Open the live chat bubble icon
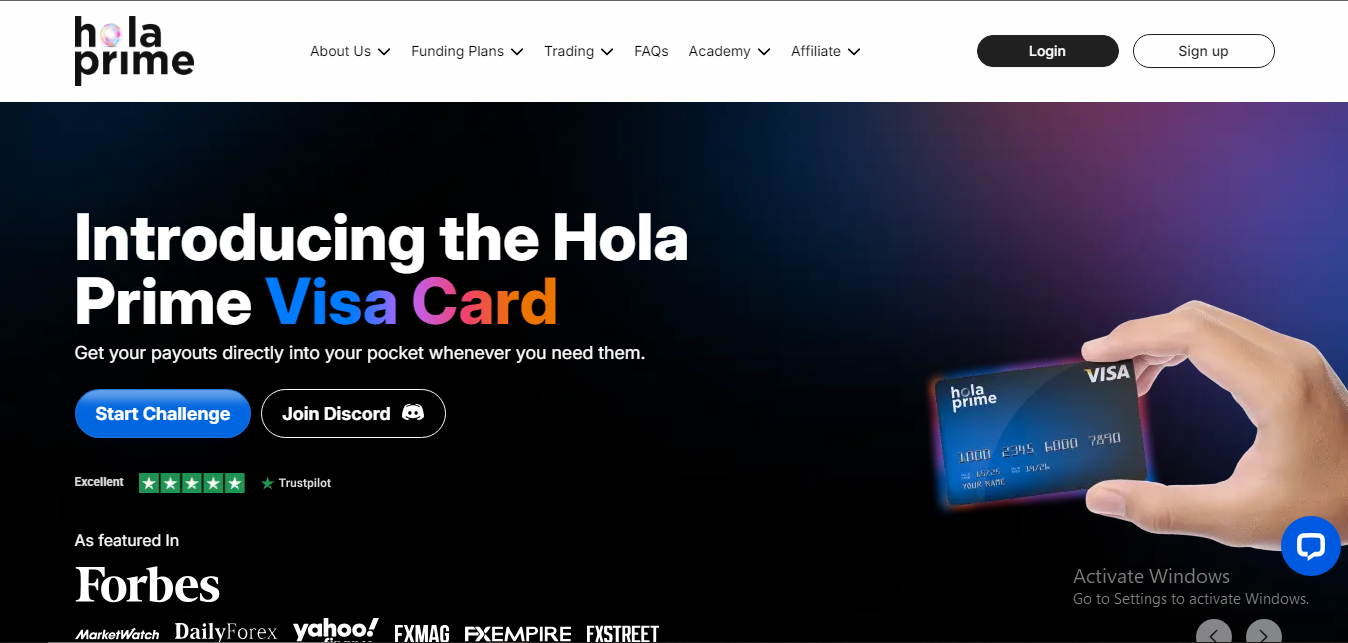The height and width of the screenshot is (643, 1348). coord(1310,546)
